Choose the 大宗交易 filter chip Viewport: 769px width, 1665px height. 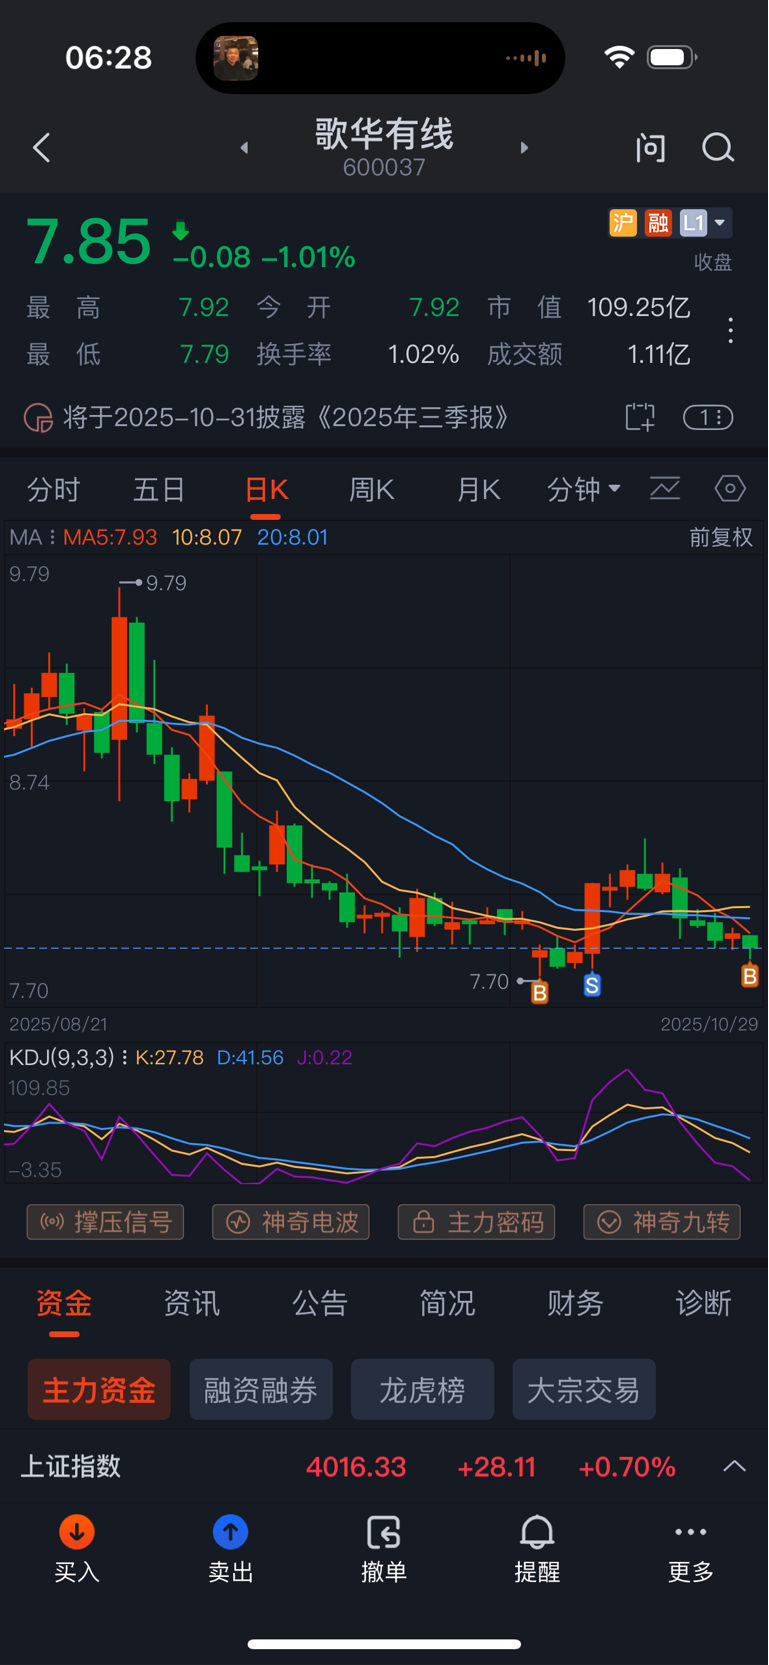point(584,1389)
